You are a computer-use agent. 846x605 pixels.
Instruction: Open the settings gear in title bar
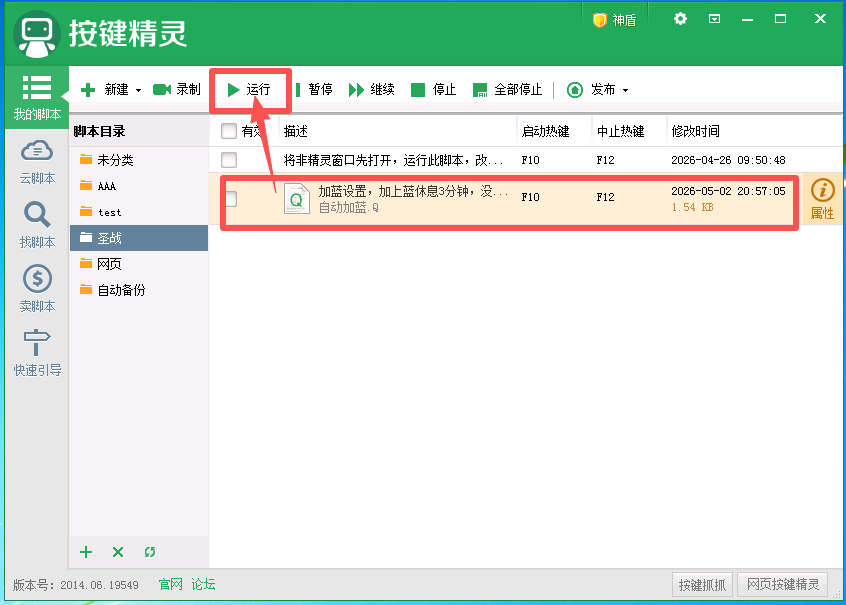tap(680, 19)
